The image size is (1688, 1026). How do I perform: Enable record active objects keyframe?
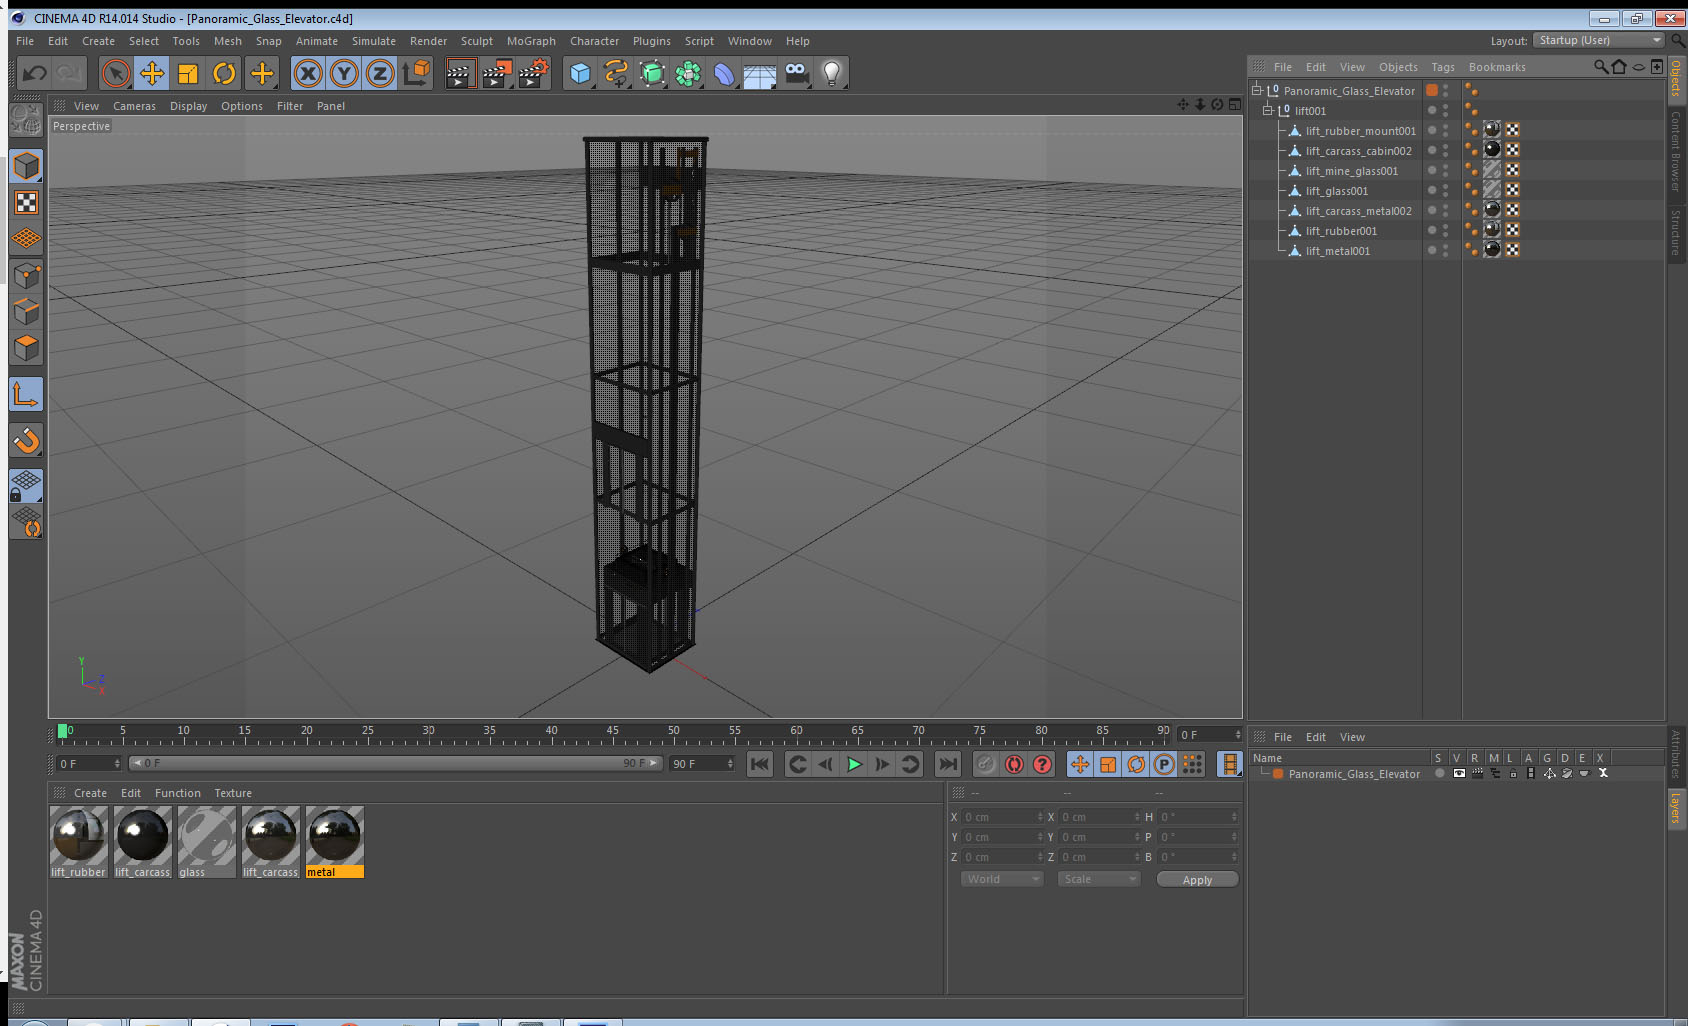986,764
